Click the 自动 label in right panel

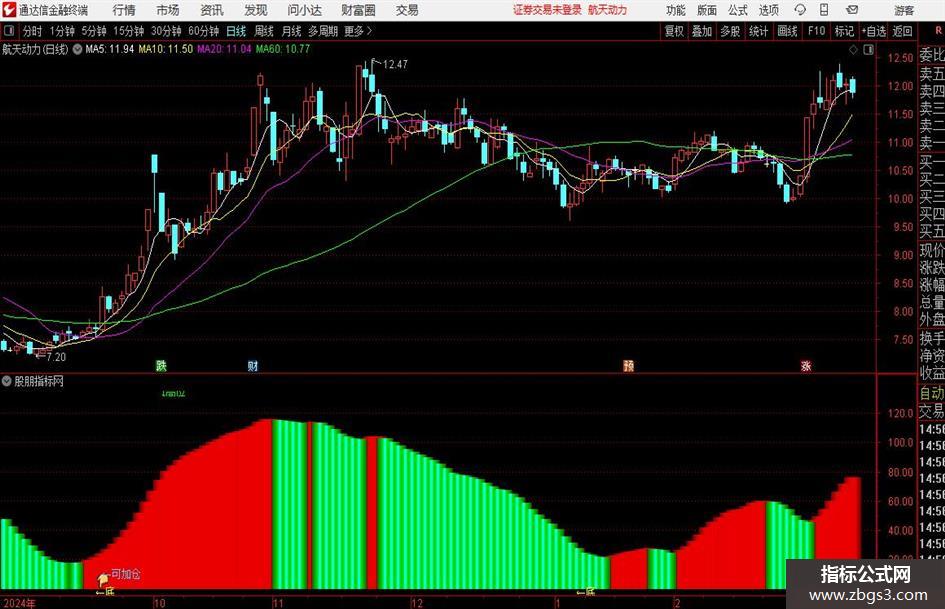[x=932, y=393]
